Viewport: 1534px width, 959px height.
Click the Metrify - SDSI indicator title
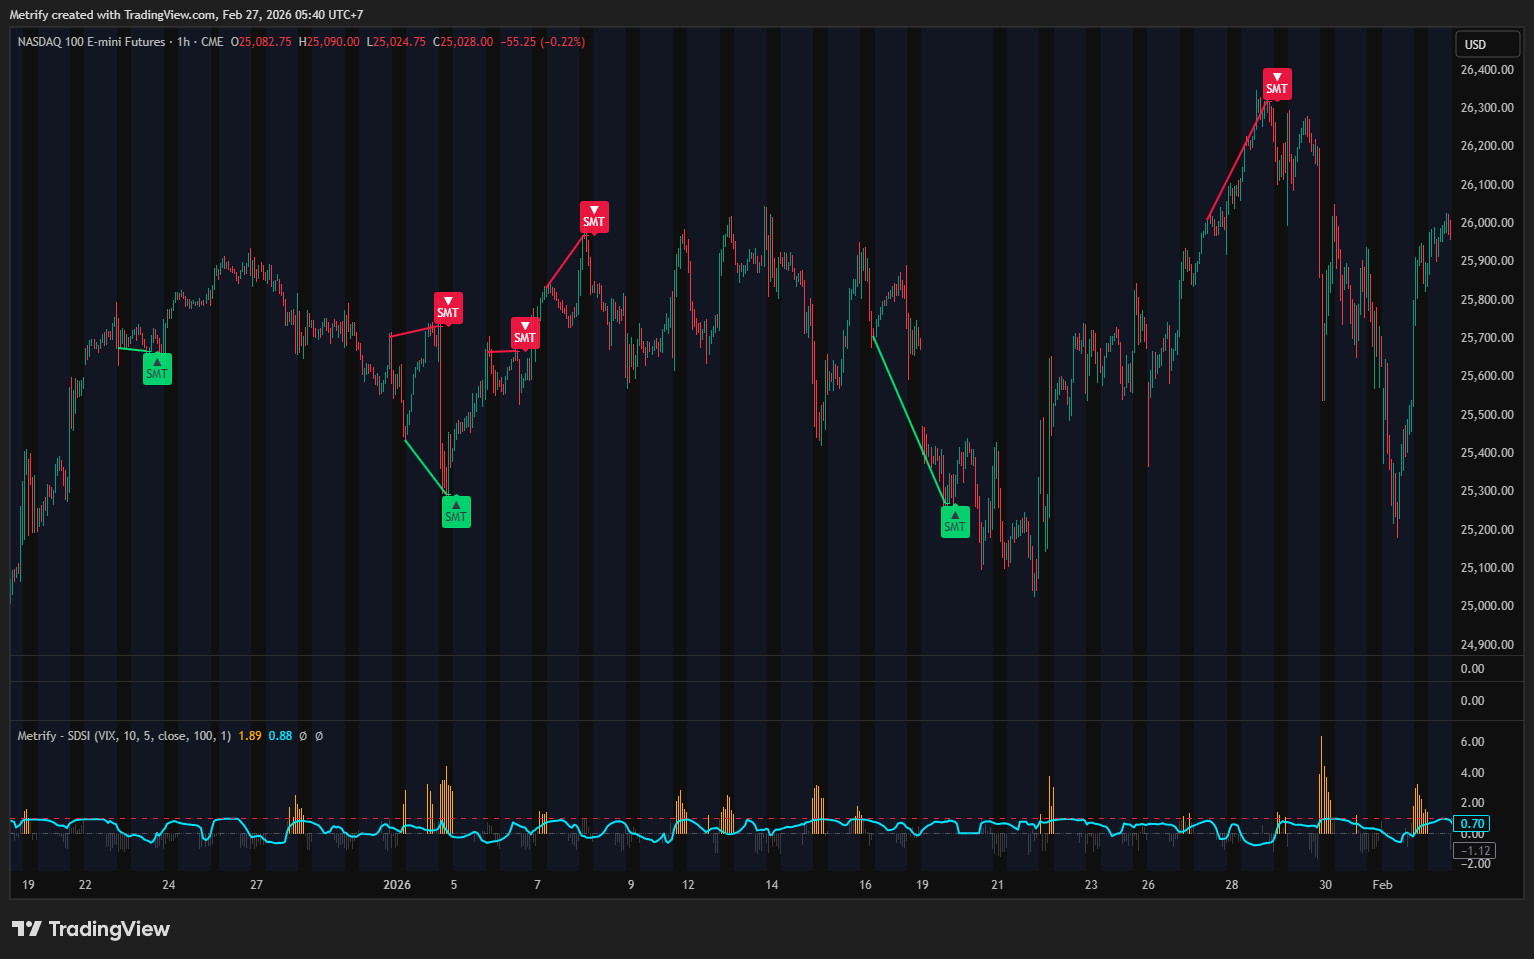click(x=124, y=736)
